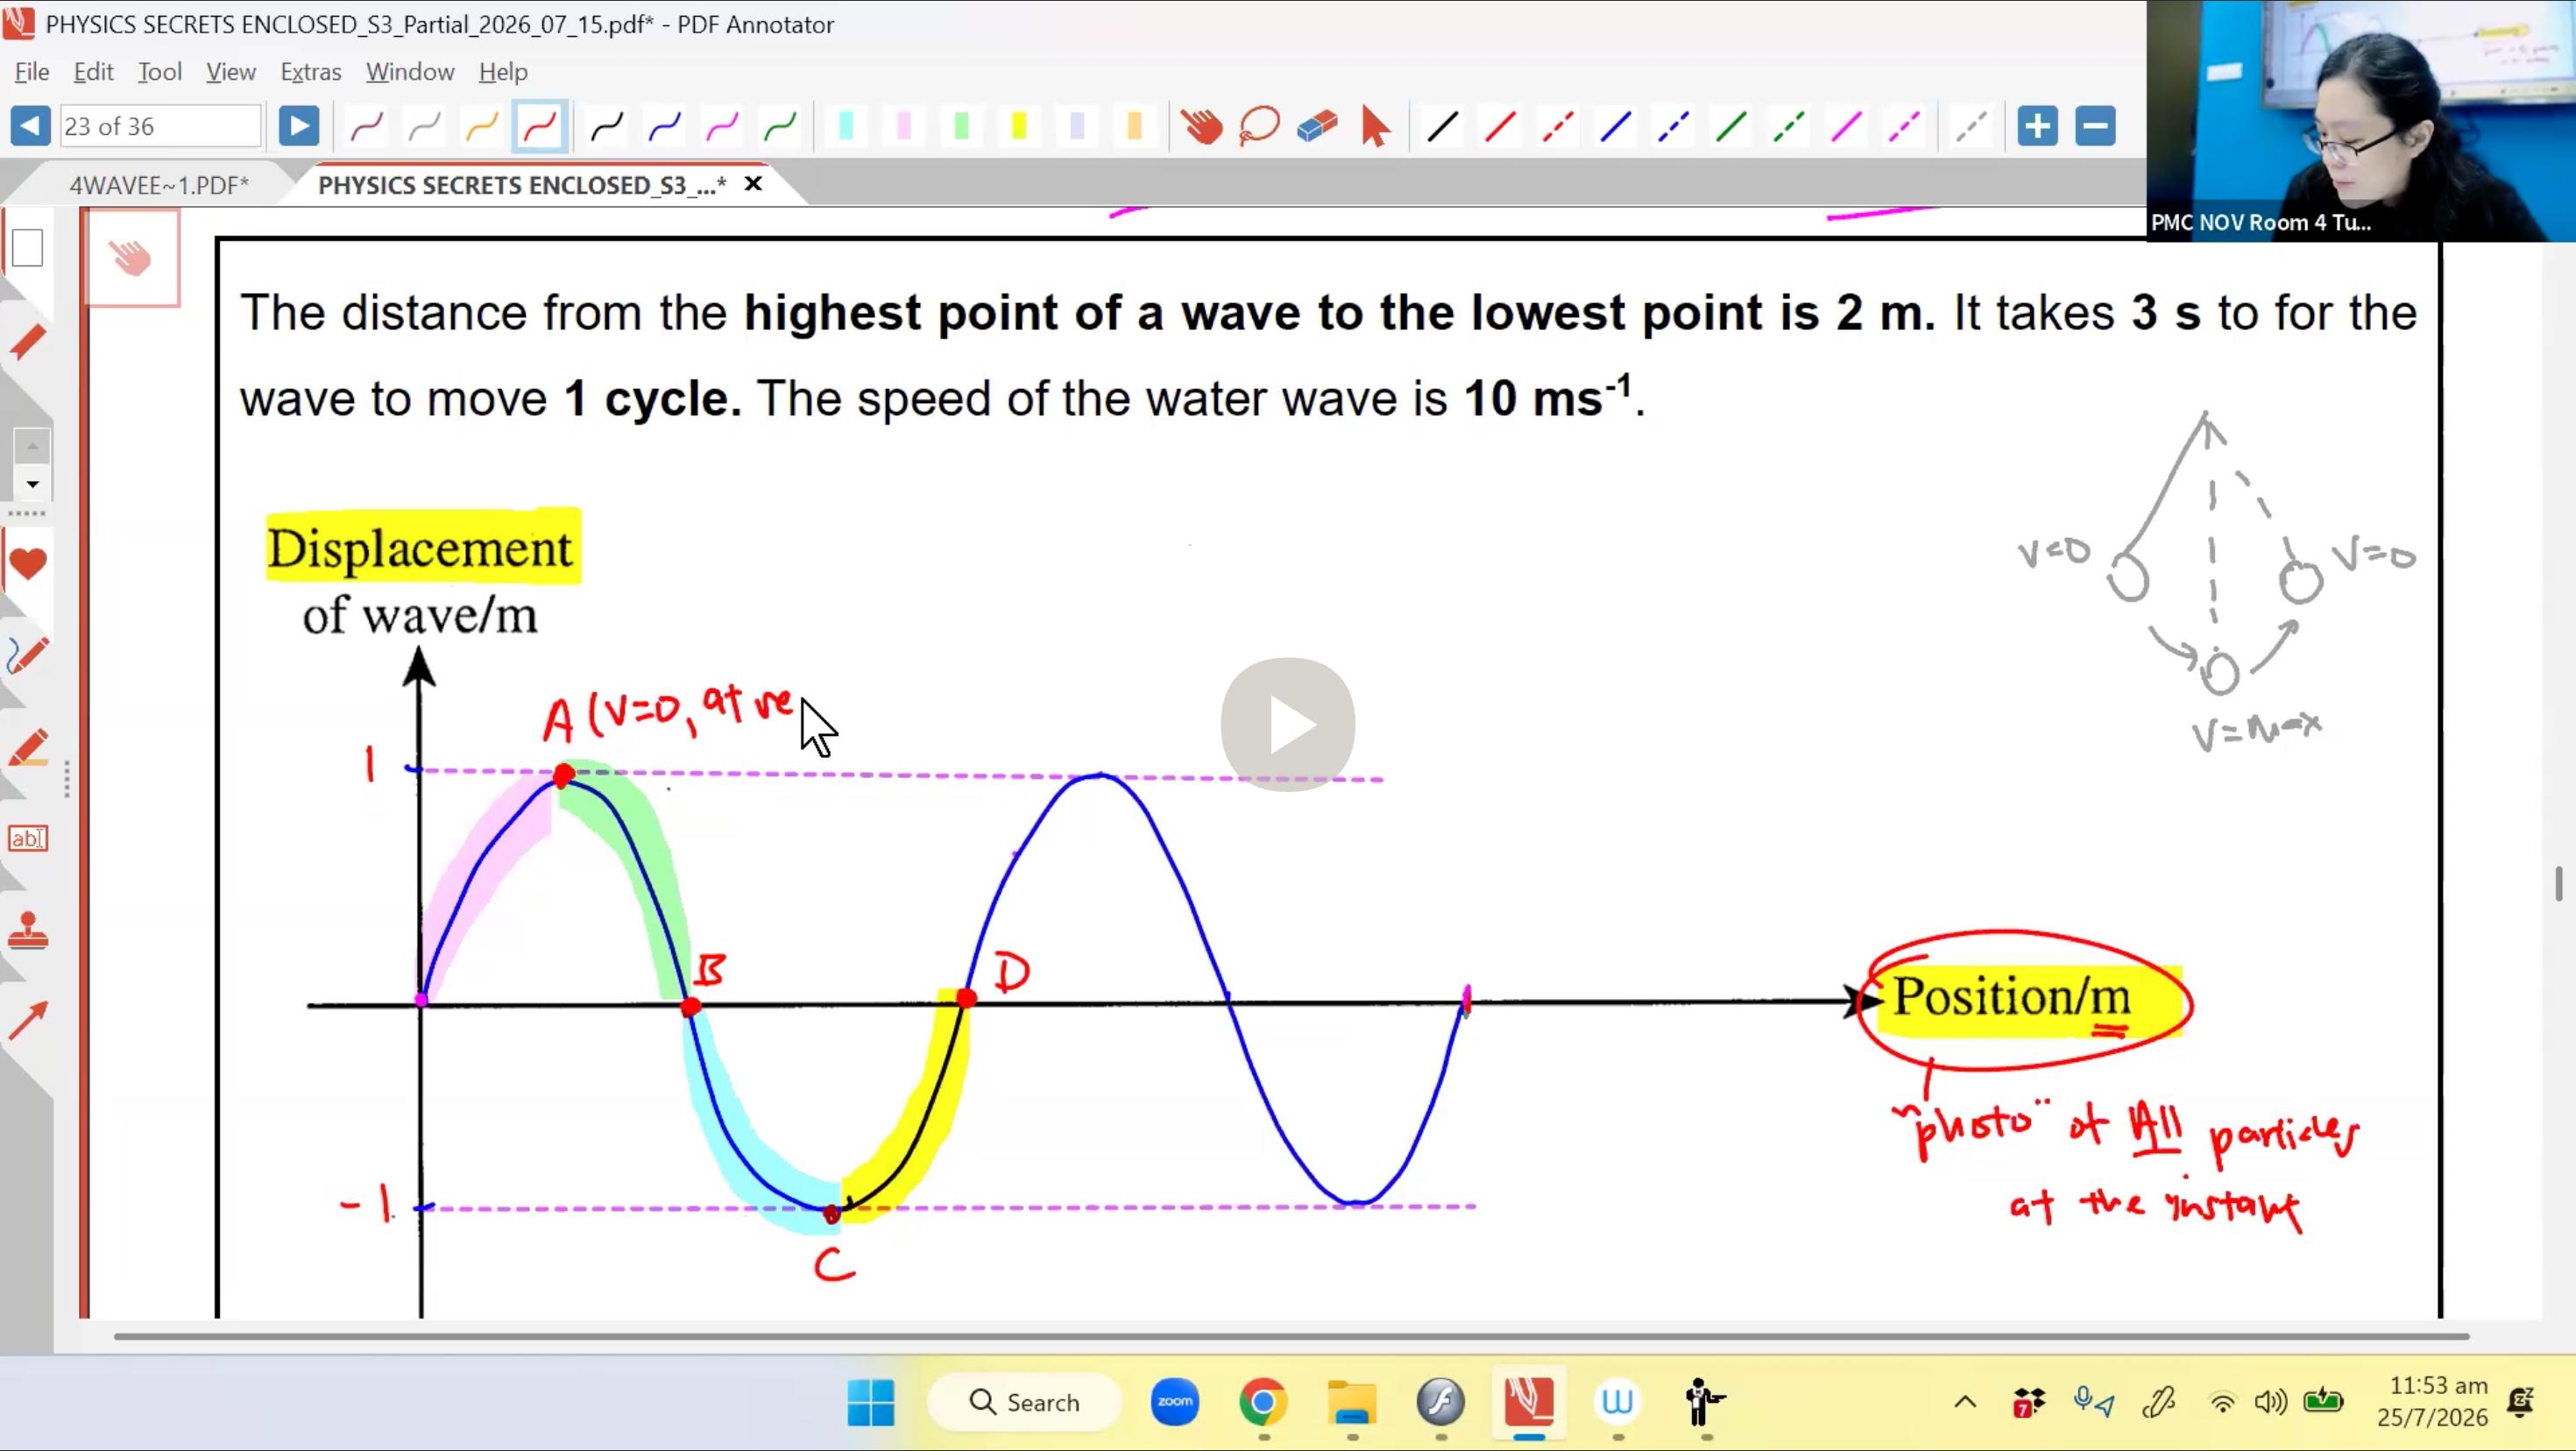This screenshot has width=2576, height=1451.
Task: Select the highlighted red pen preset
Action: 540,127
